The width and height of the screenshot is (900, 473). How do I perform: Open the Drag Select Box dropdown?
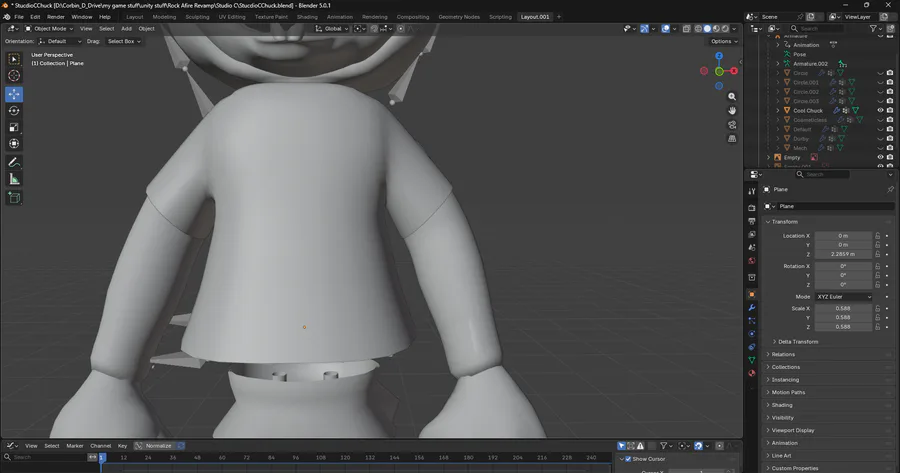pyautogui.click(x=123, y=41)
